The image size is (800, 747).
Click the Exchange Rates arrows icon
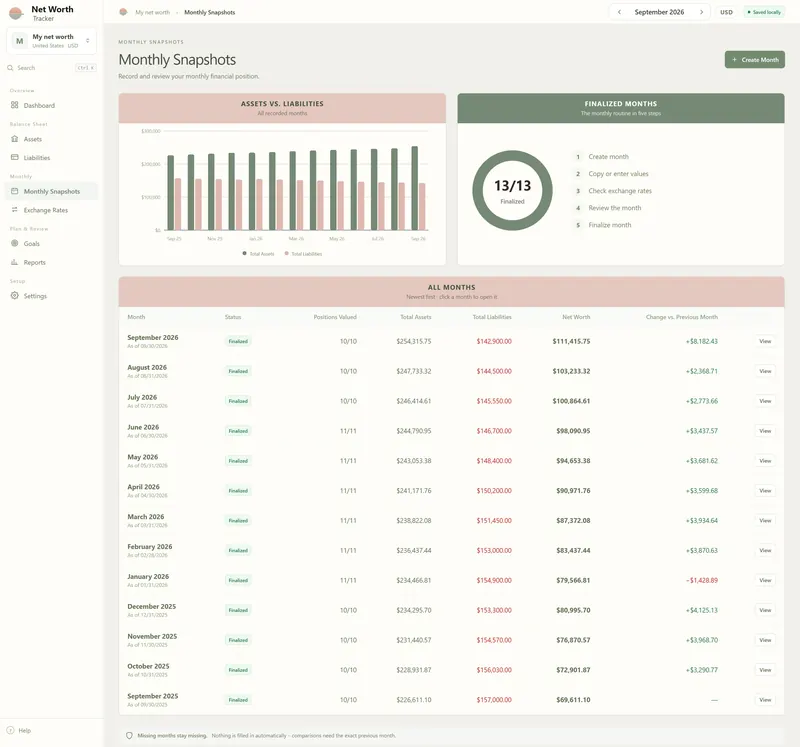pos(14,210)
